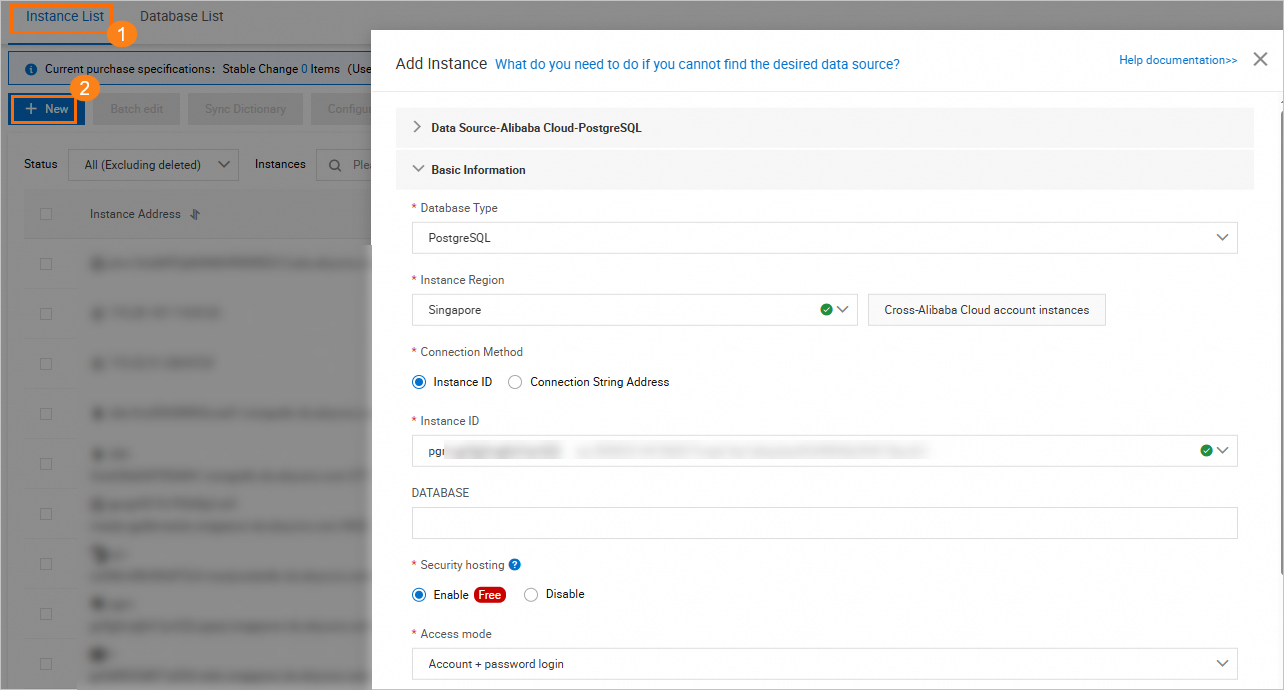Expand the Data Source-Alibaba Cloud-PostgreSQL section
Image resolution: width=1284 pixels, height=690 pixels.
pos(418,127)
